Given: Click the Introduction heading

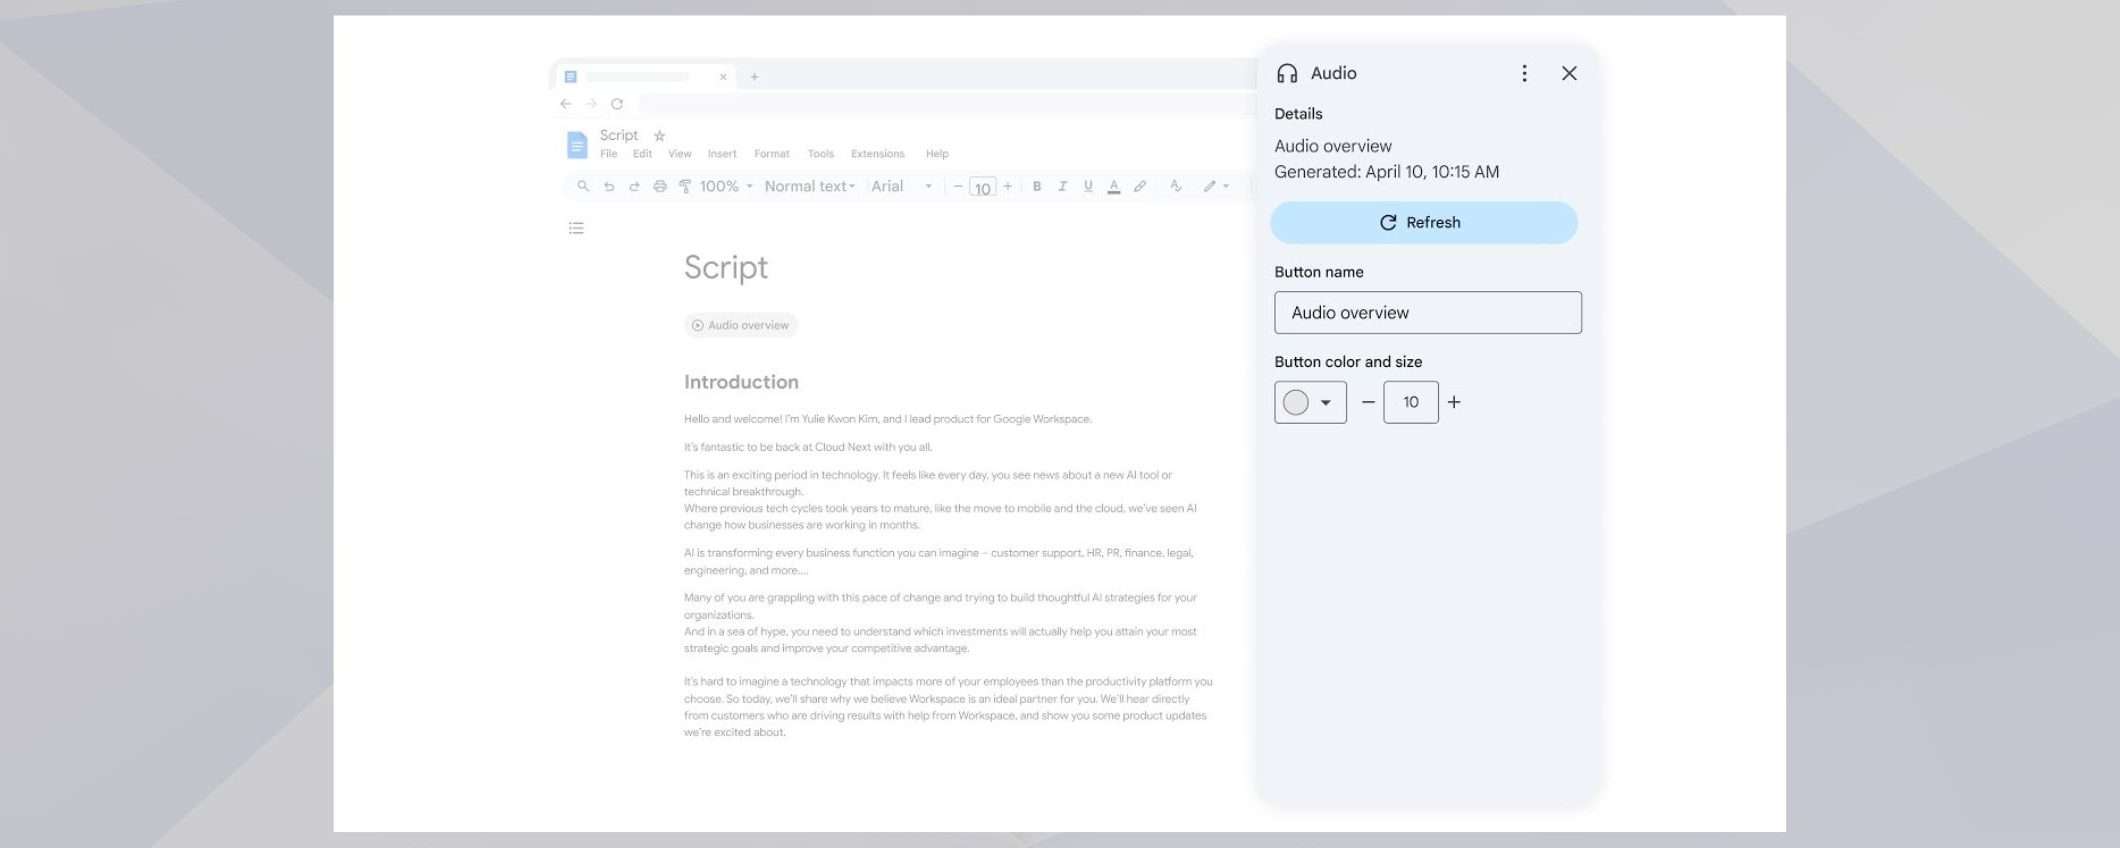Looking at the screenshot, I should (741, 382).
